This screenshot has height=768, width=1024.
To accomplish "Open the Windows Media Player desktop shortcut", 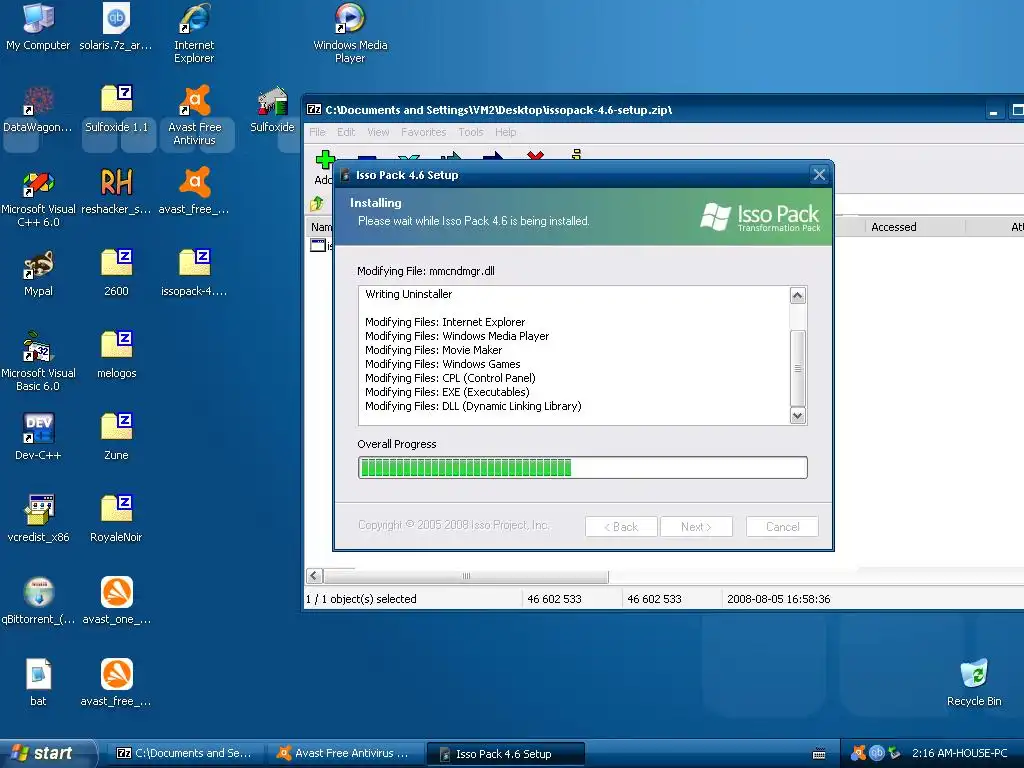I will (350, 33).
